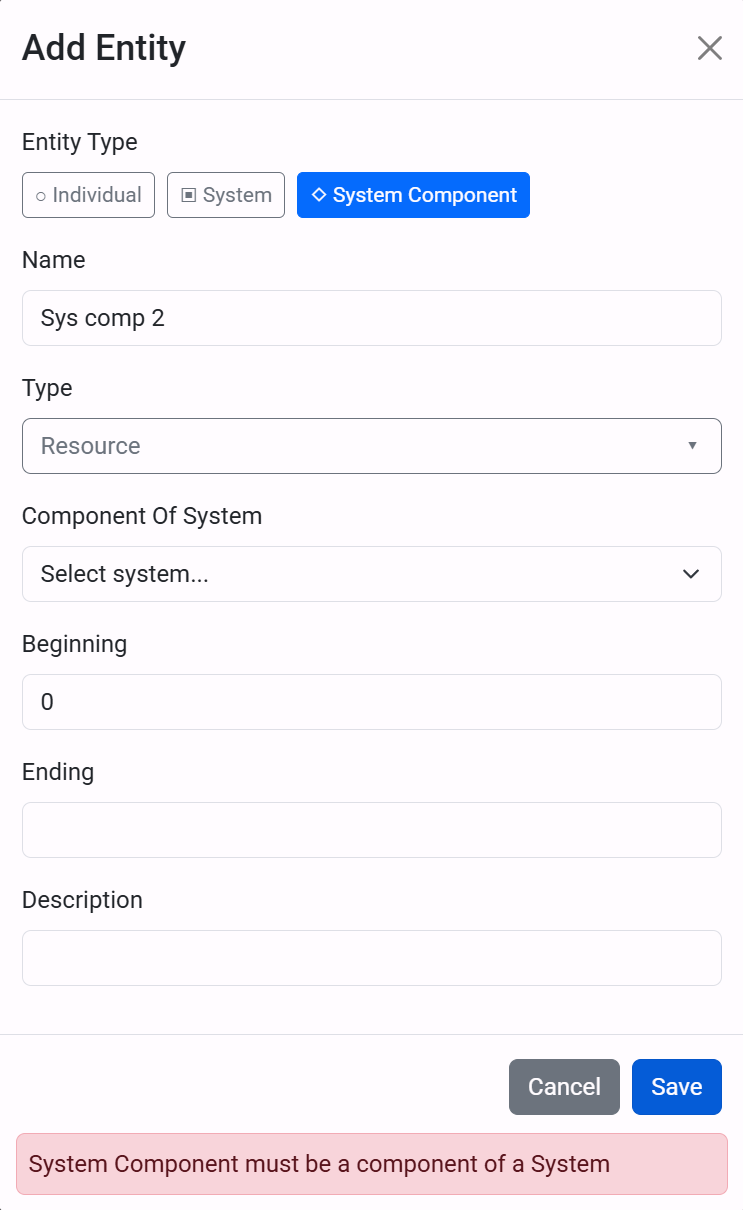
Task: Switch entity type to System
Action: 226,195
